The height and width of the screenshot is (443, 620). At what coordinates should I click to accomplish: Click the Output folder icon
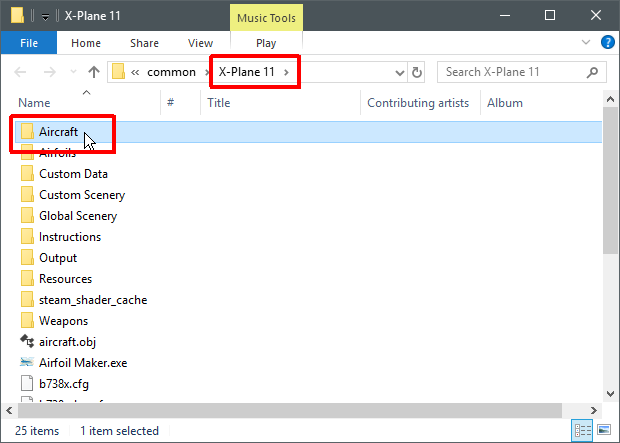27,257
